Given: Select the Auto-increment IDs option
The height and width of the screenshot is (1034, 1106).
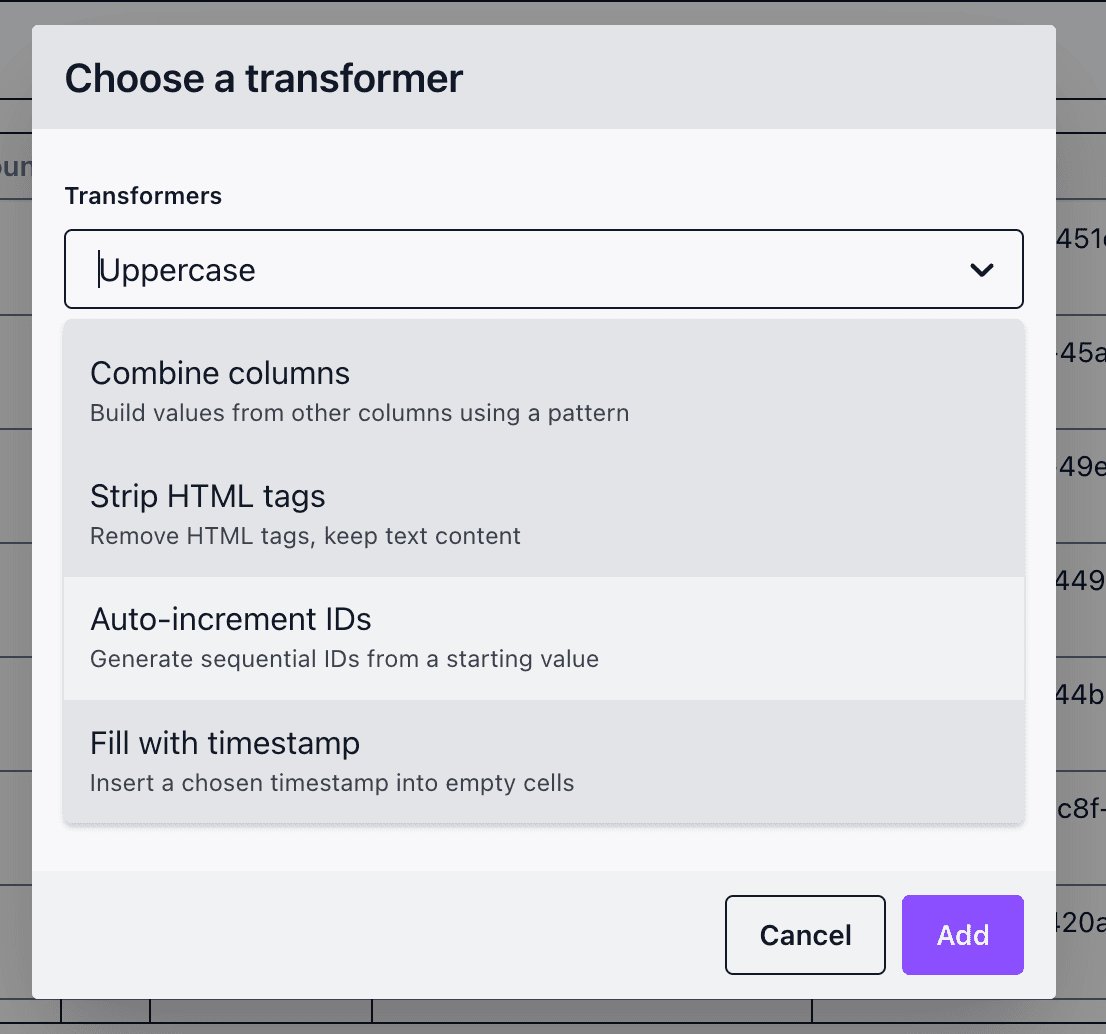Looking at the screenshot, I should point(231,619).
